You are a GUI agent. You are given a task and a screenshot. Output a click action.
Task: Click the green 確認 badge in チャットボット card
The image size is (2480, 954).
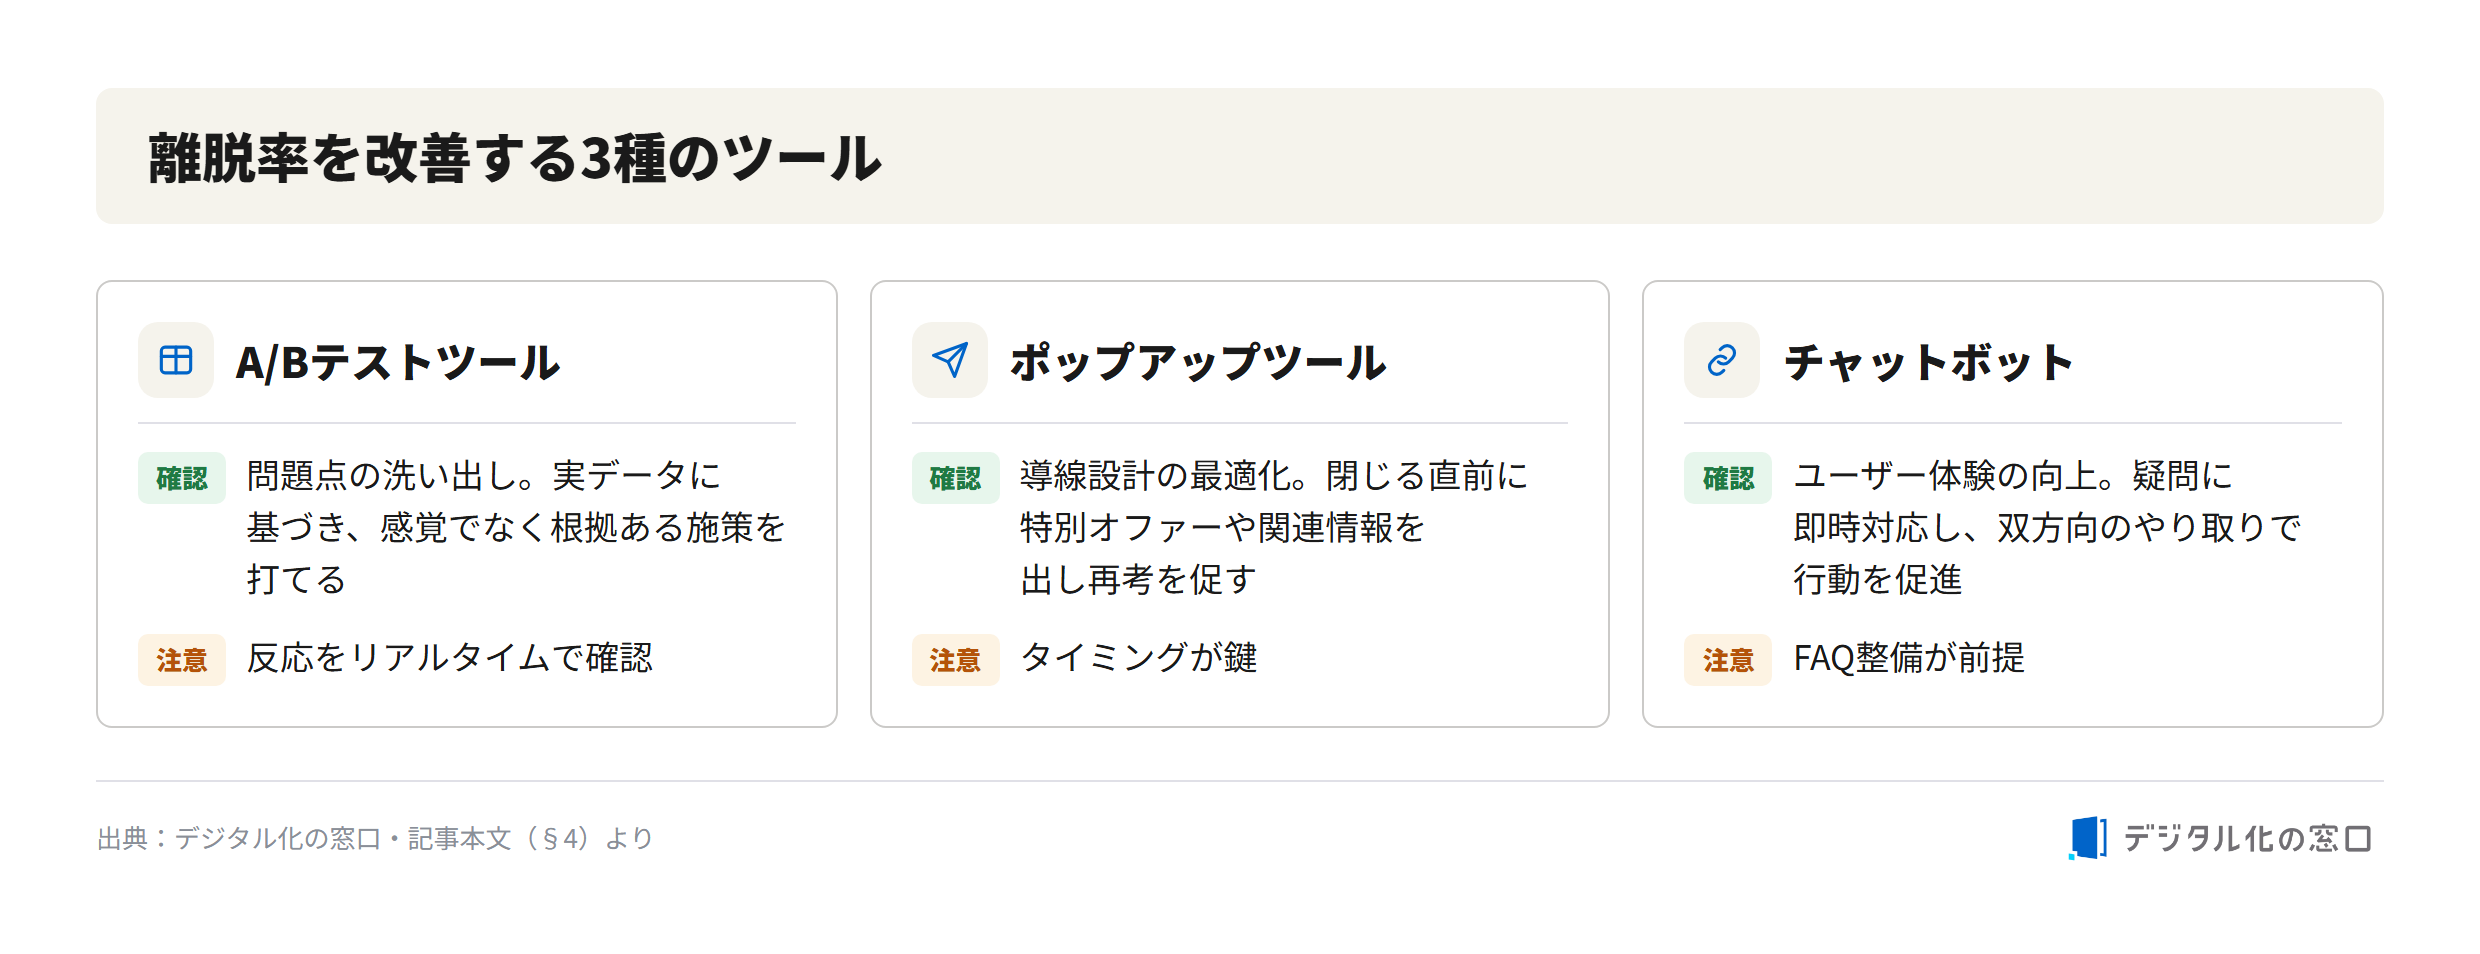(1728, 478)
